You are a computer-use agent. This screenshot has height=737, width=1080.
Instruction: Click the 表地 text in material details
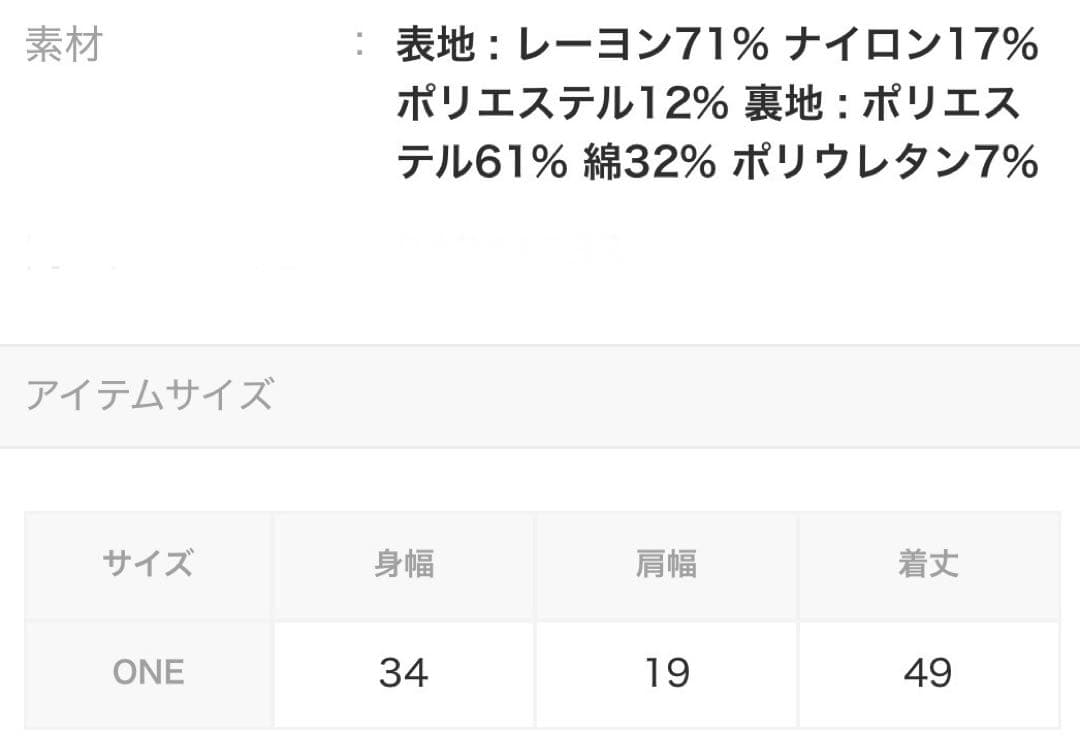430,46
